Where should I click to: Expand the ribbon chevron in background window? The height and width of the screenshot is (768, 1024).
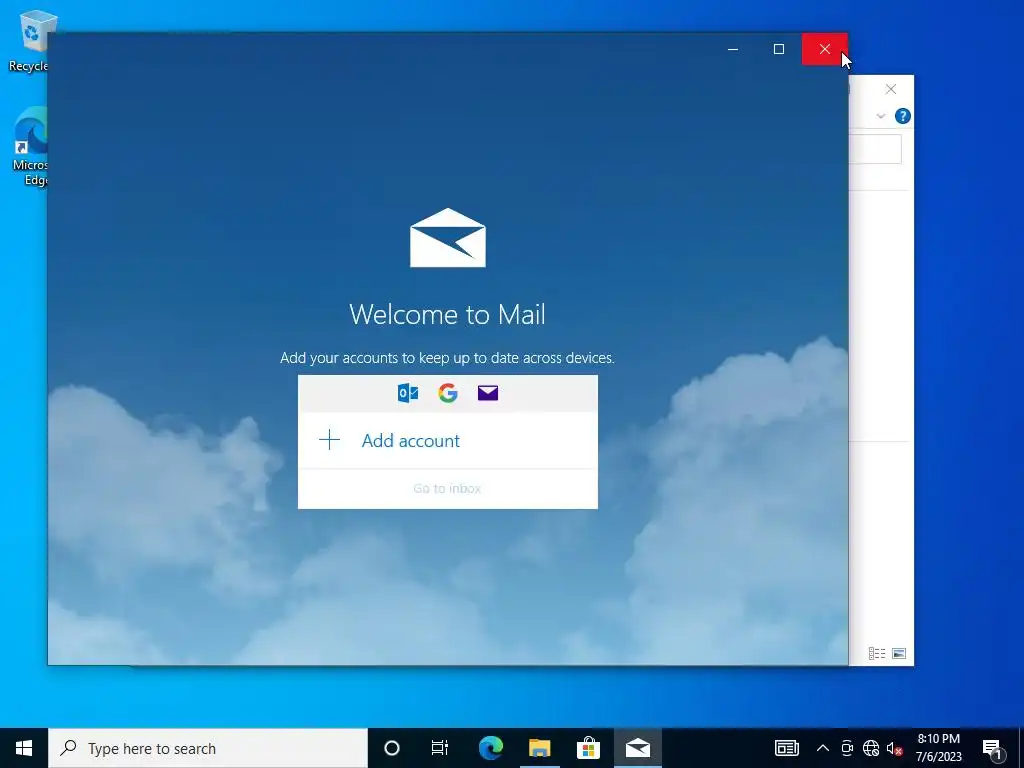pos(880,116)
